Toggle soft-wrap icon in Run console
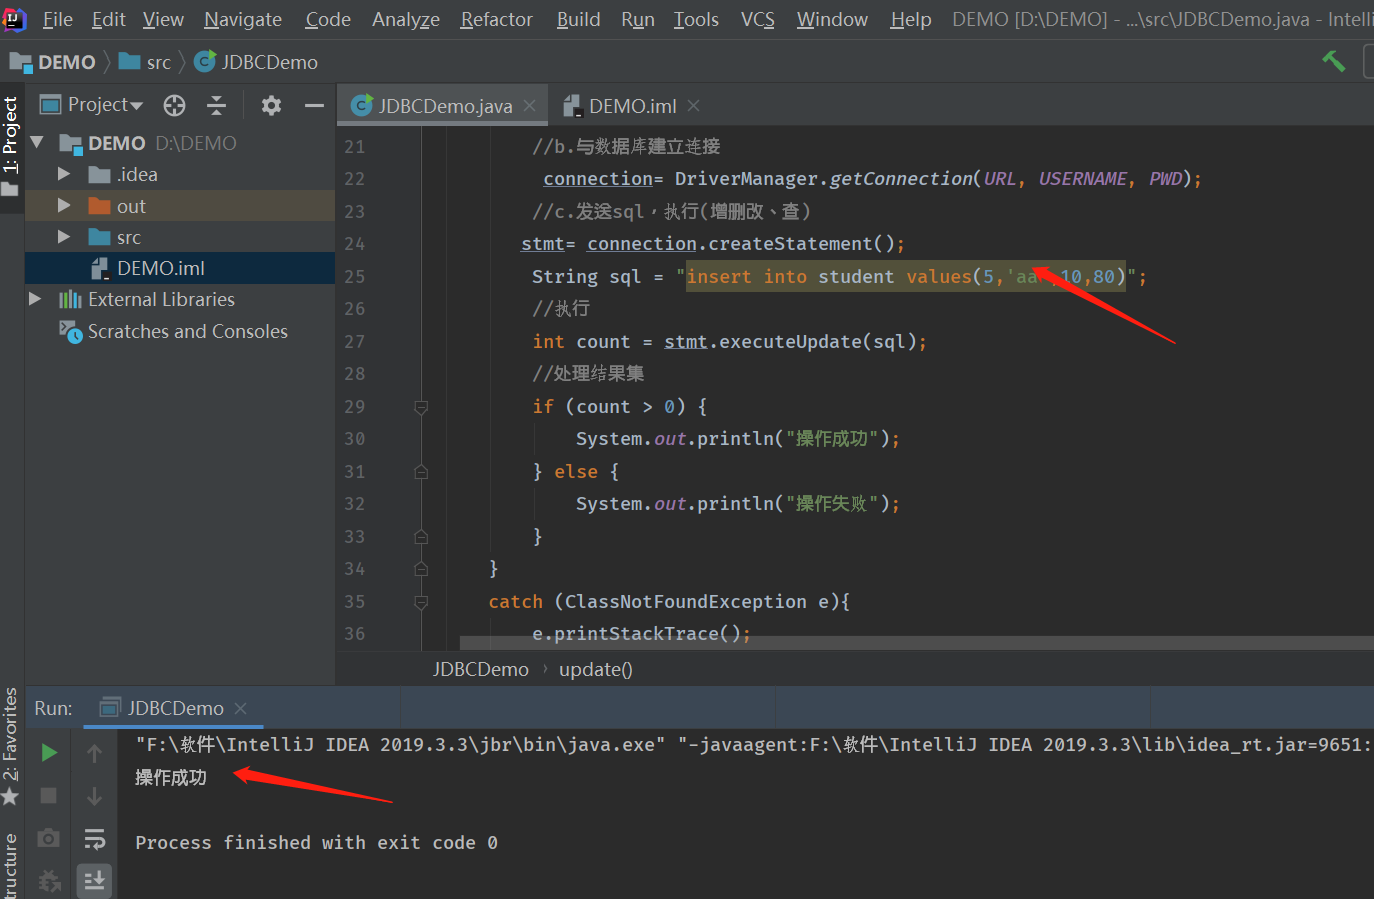This screenshot has width=1374, height=899. click(x=95, y=838)
